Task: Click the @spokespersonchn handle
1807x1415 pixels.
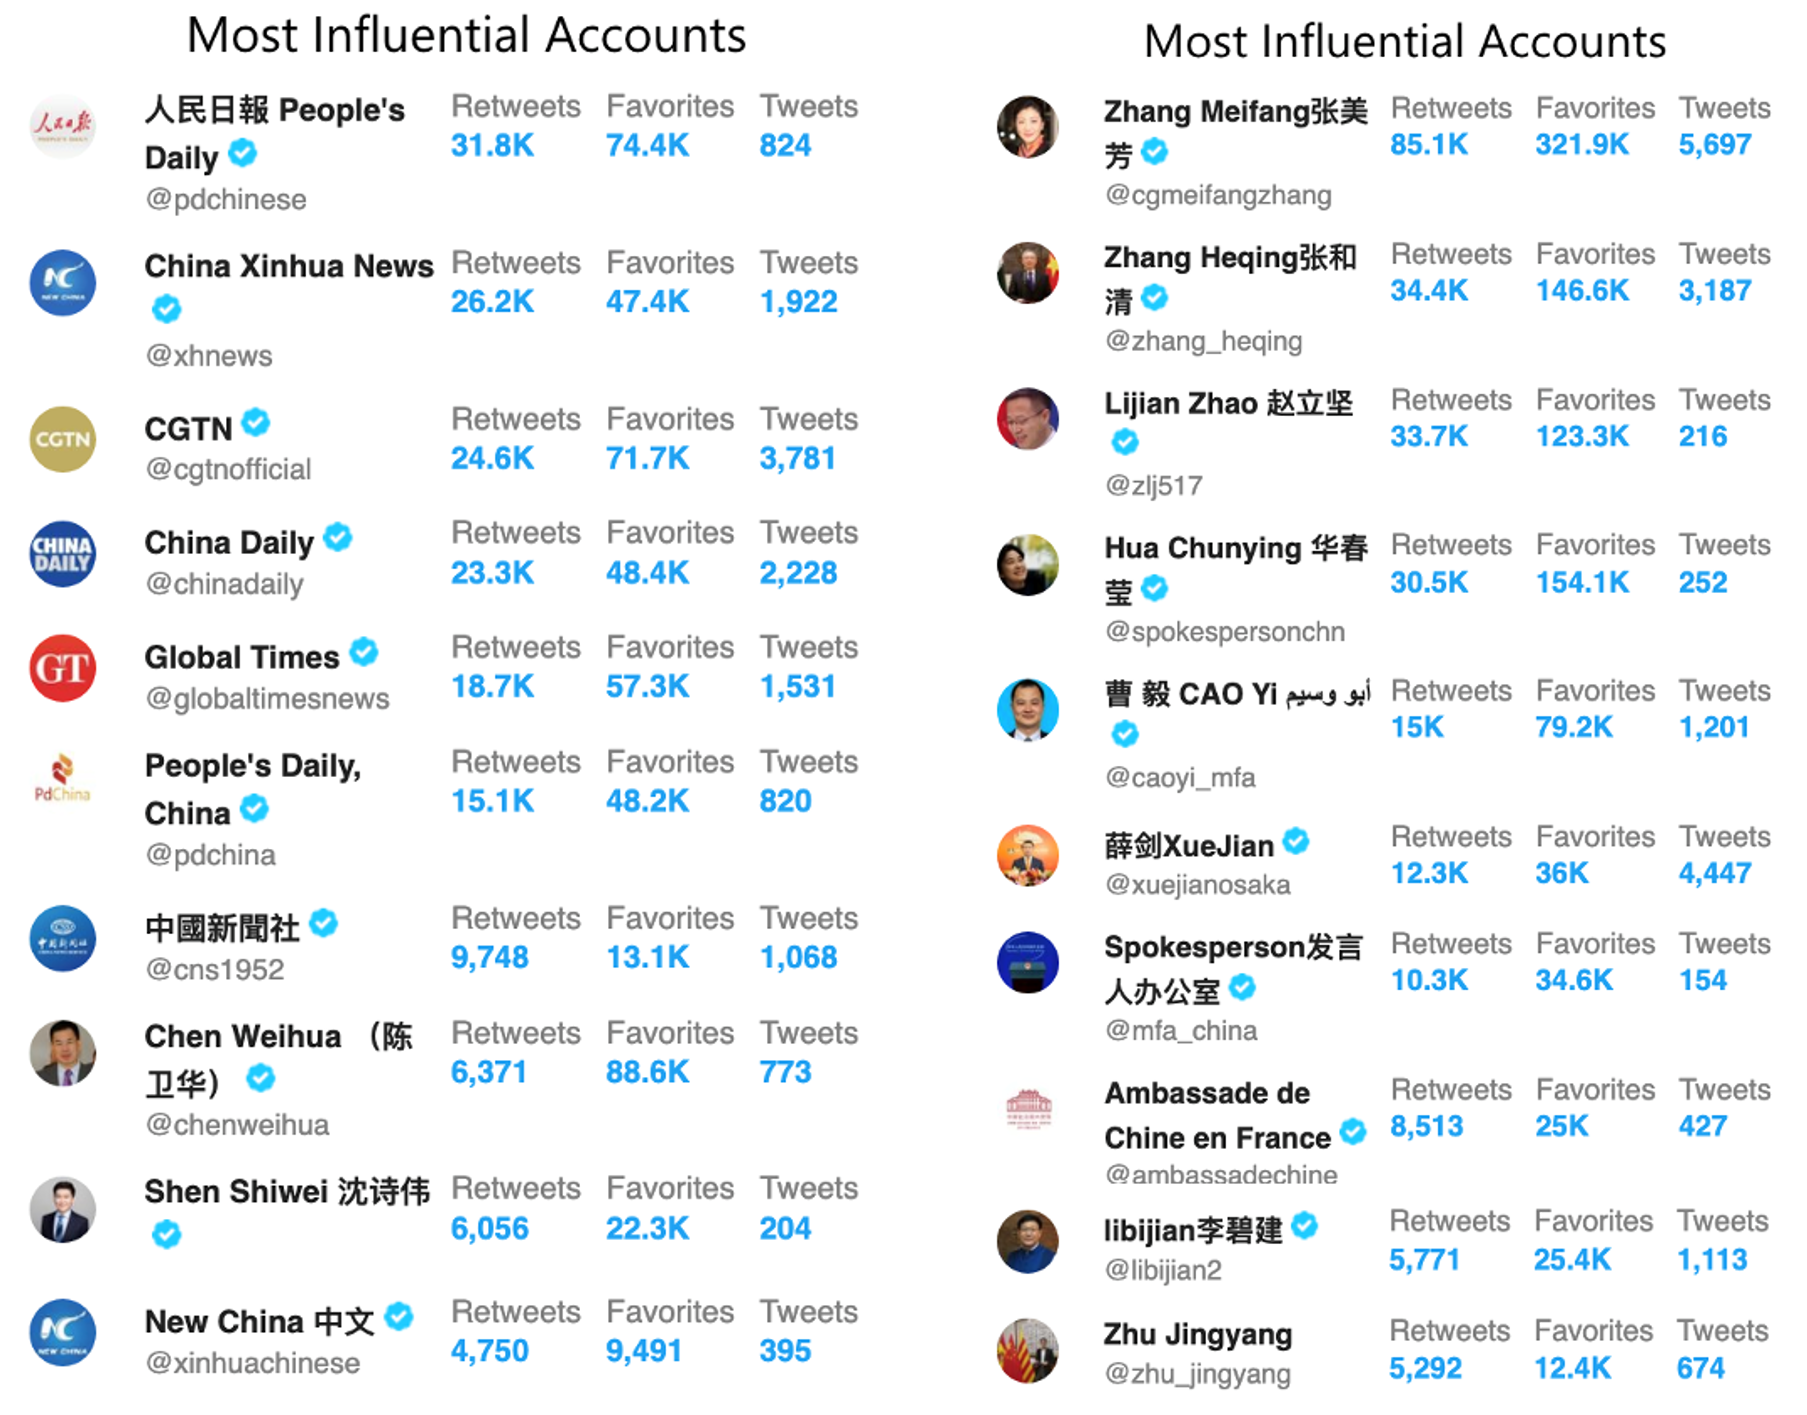Action: [1225, 631]
